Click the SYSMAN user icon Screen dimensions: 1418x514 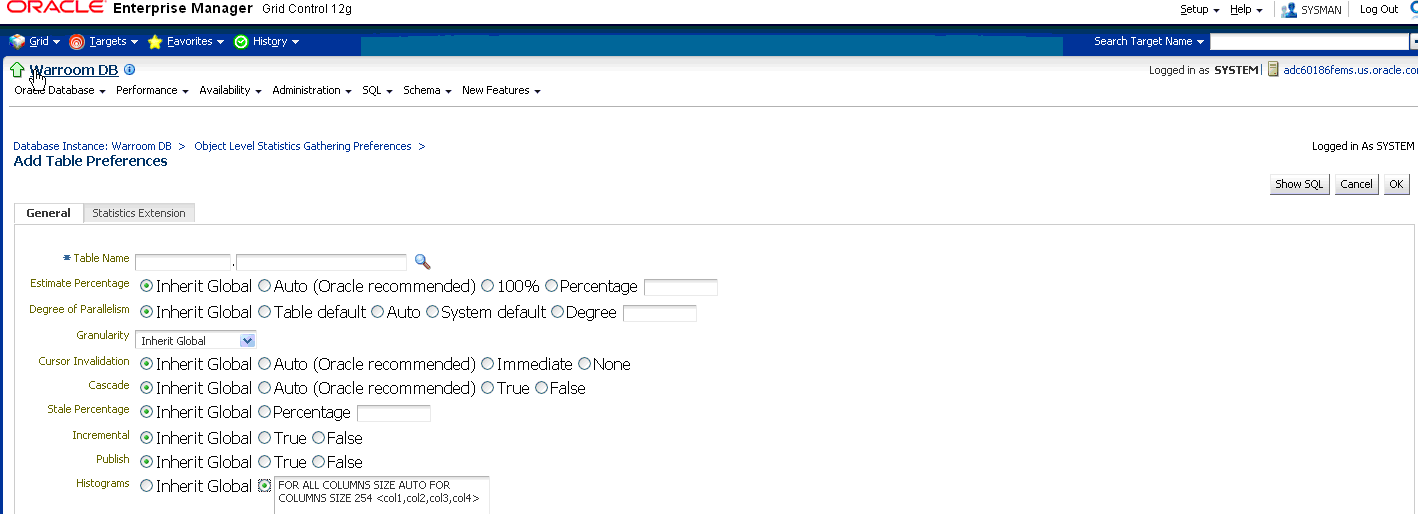(x=1289, y=10)
